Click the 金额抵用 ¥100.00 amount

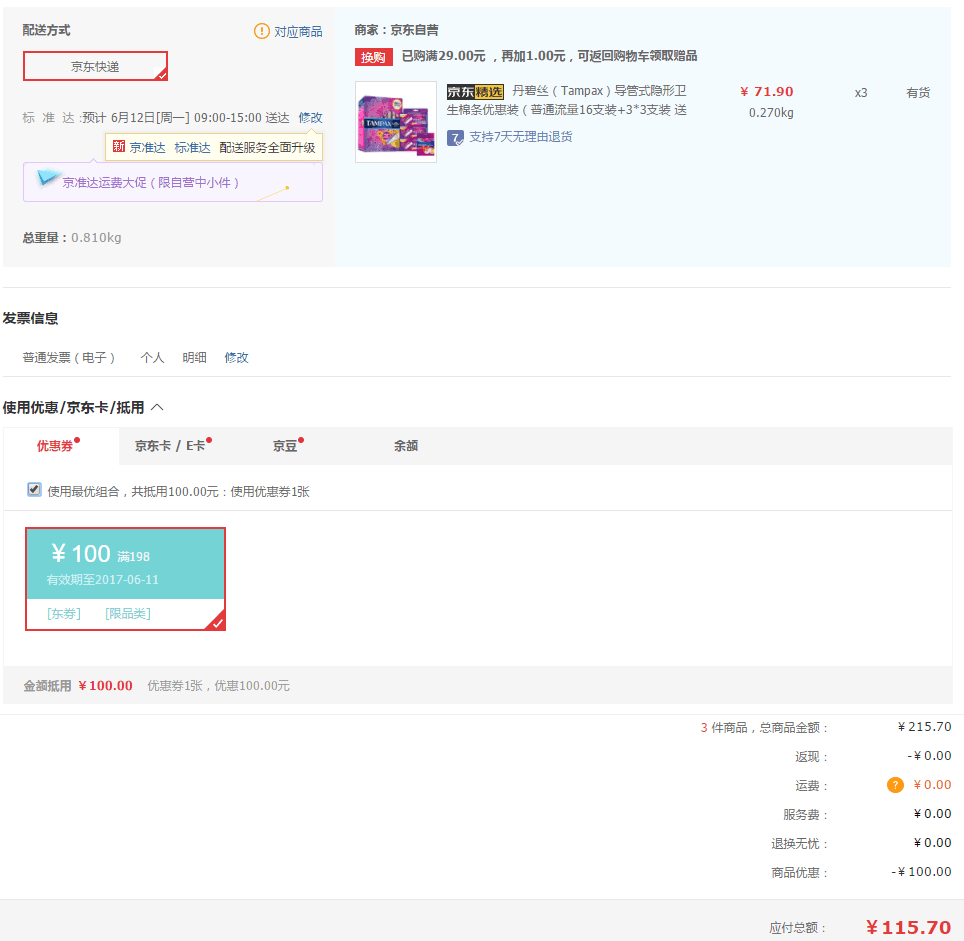[x=105, y=685]
